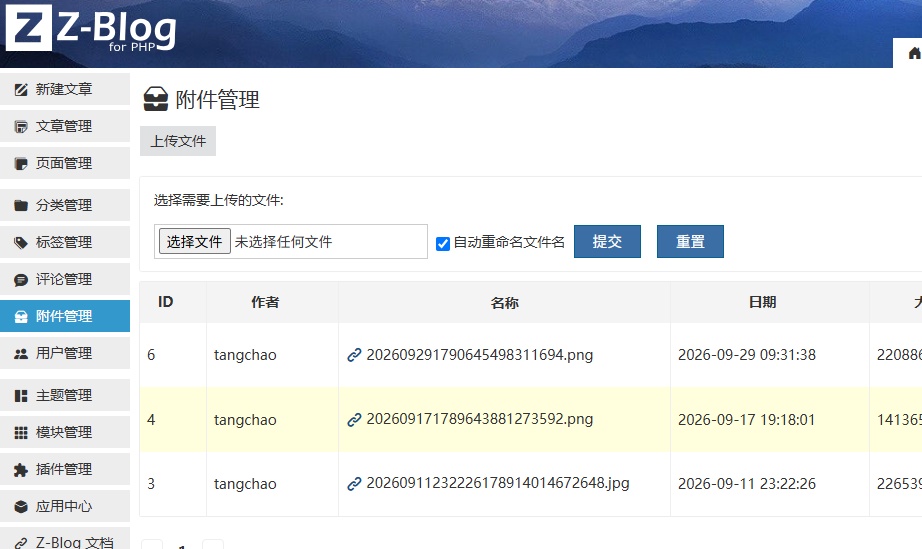Open 应用中心 in the sidebar
This screenshot has height=549, width=922.
(65, 506)
